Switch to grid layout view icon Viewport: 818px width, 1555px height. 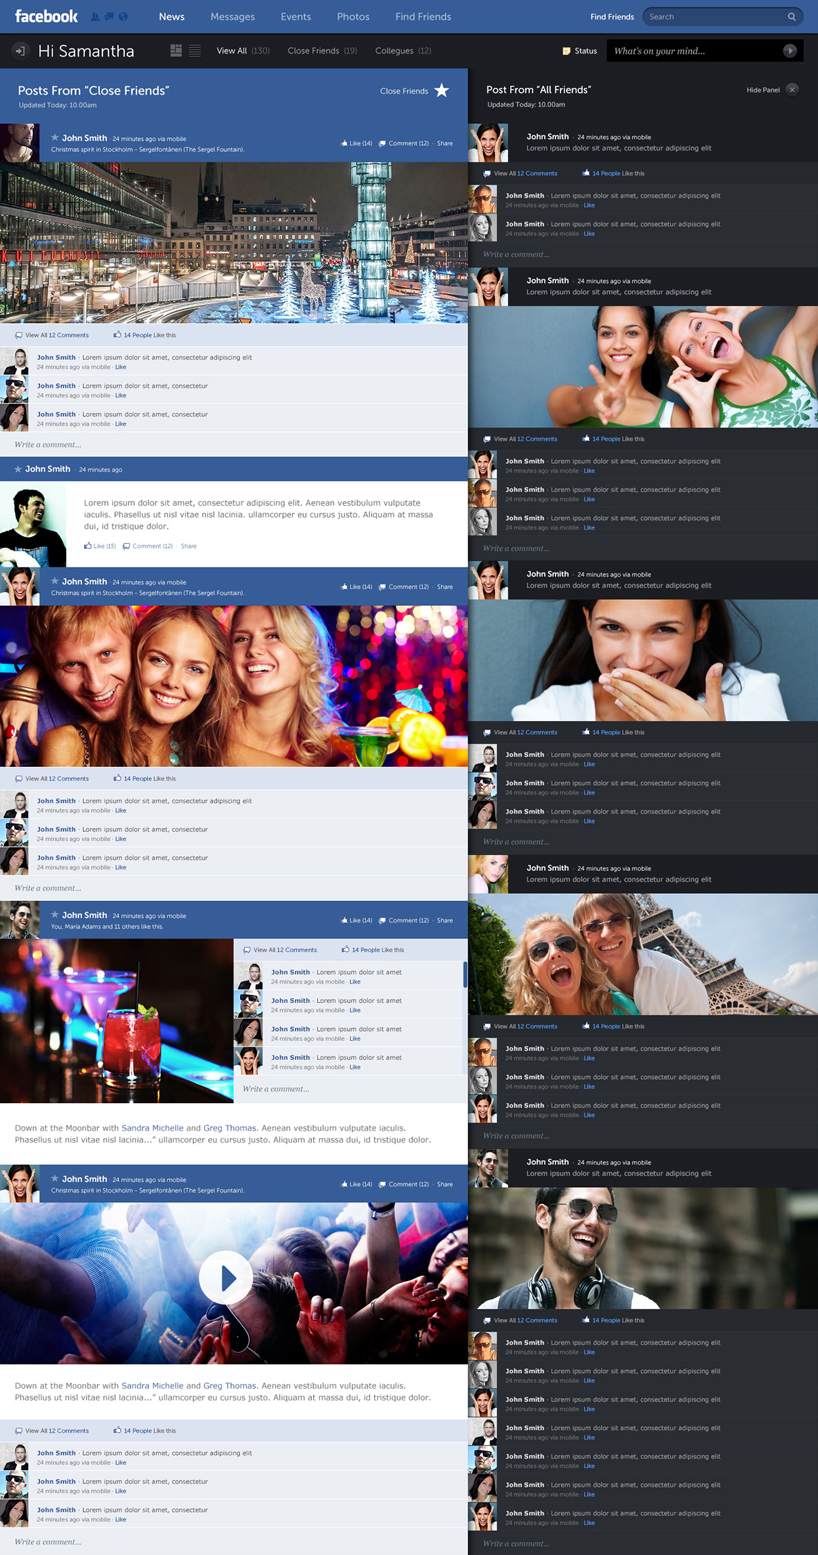(x=176, y=51)
